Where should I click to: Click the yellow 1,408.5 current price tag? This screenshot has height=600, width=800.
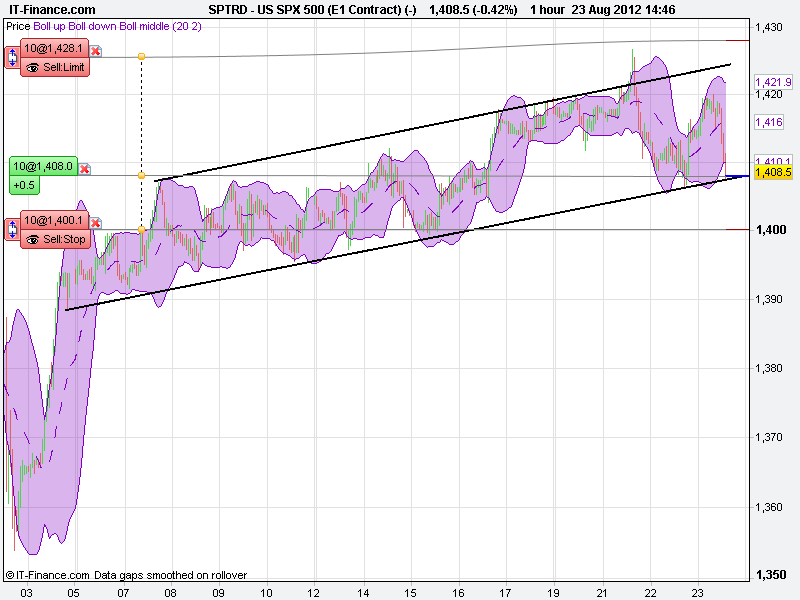(x=773, y=172)
